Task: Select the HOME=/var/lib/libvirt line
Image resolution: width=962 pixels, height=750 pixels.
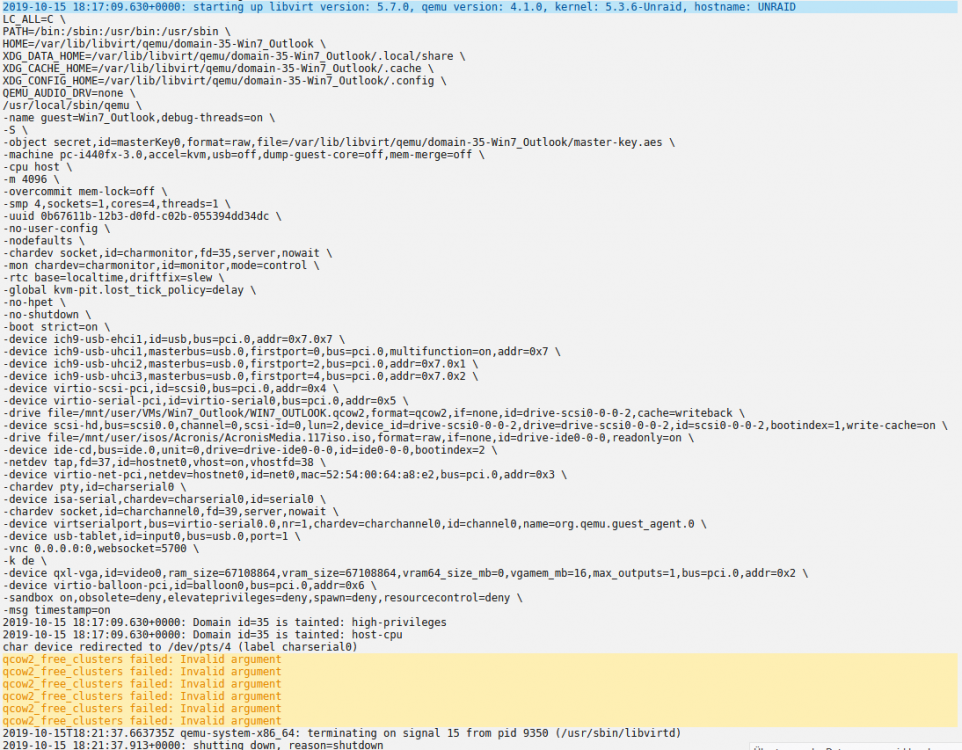Action: [x=164, y=44]
